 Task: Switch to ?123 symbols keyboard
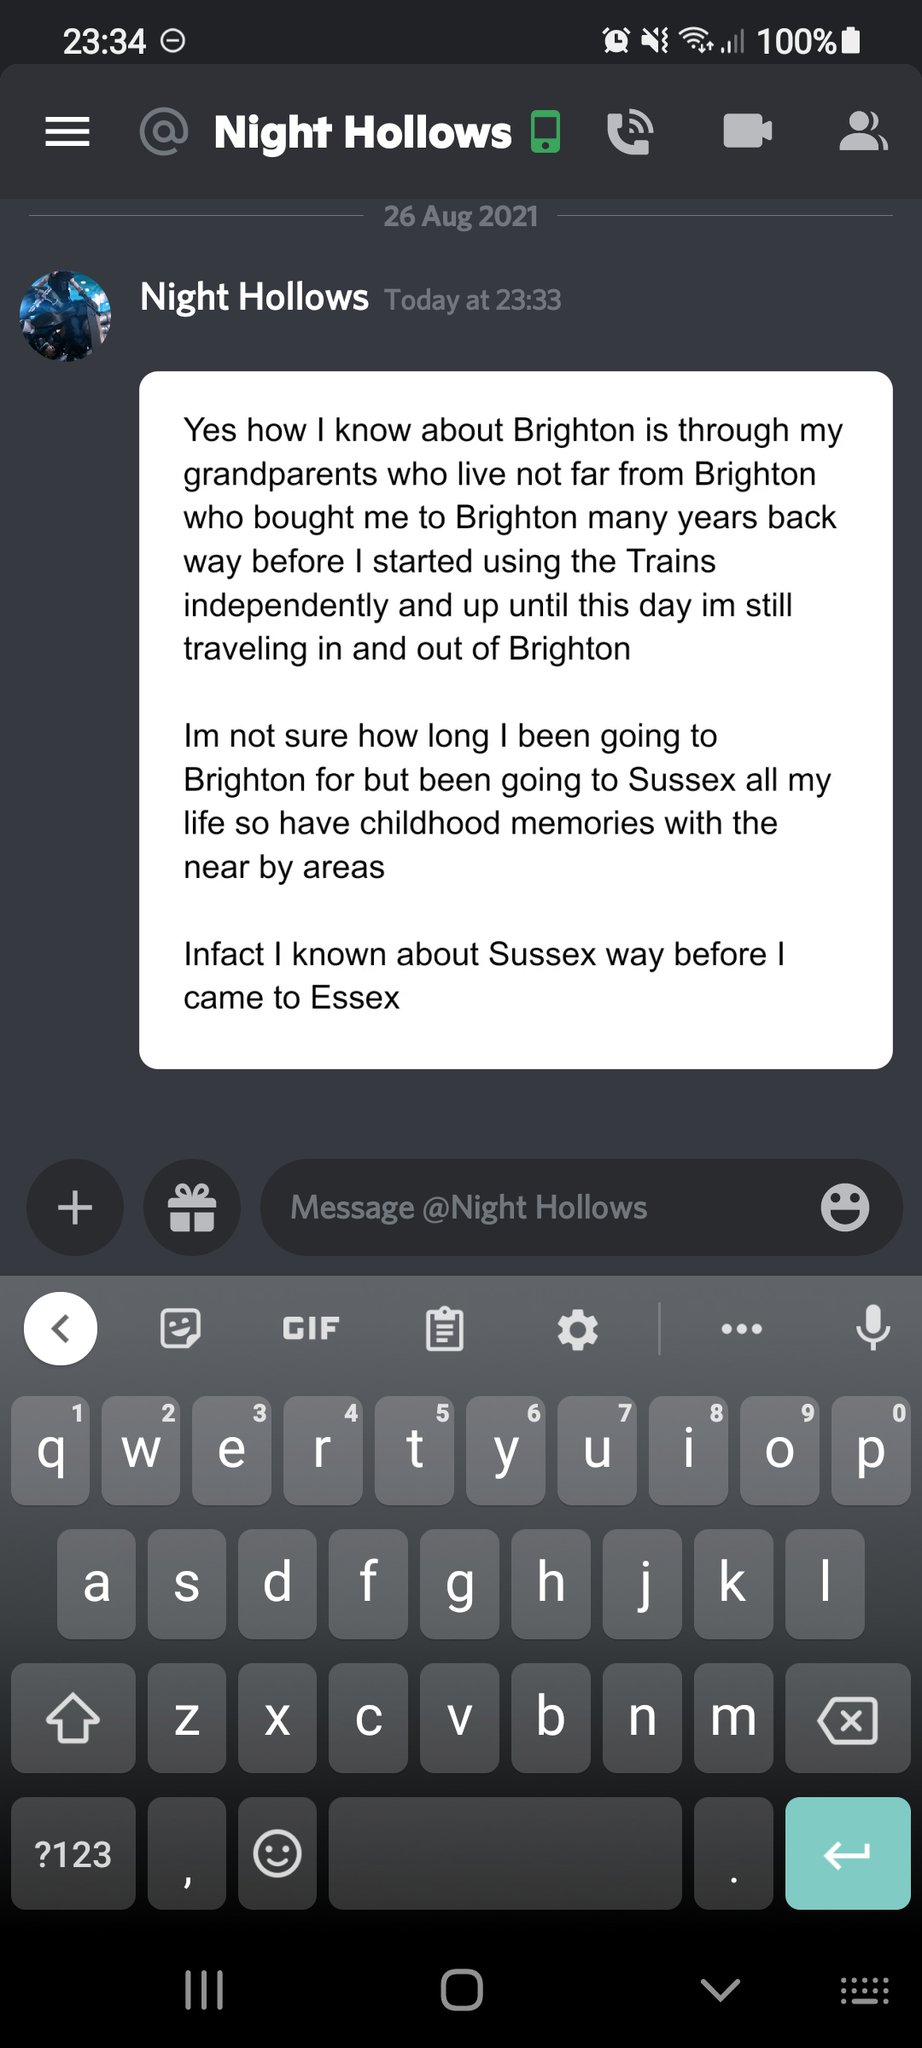pos(73,1853)
